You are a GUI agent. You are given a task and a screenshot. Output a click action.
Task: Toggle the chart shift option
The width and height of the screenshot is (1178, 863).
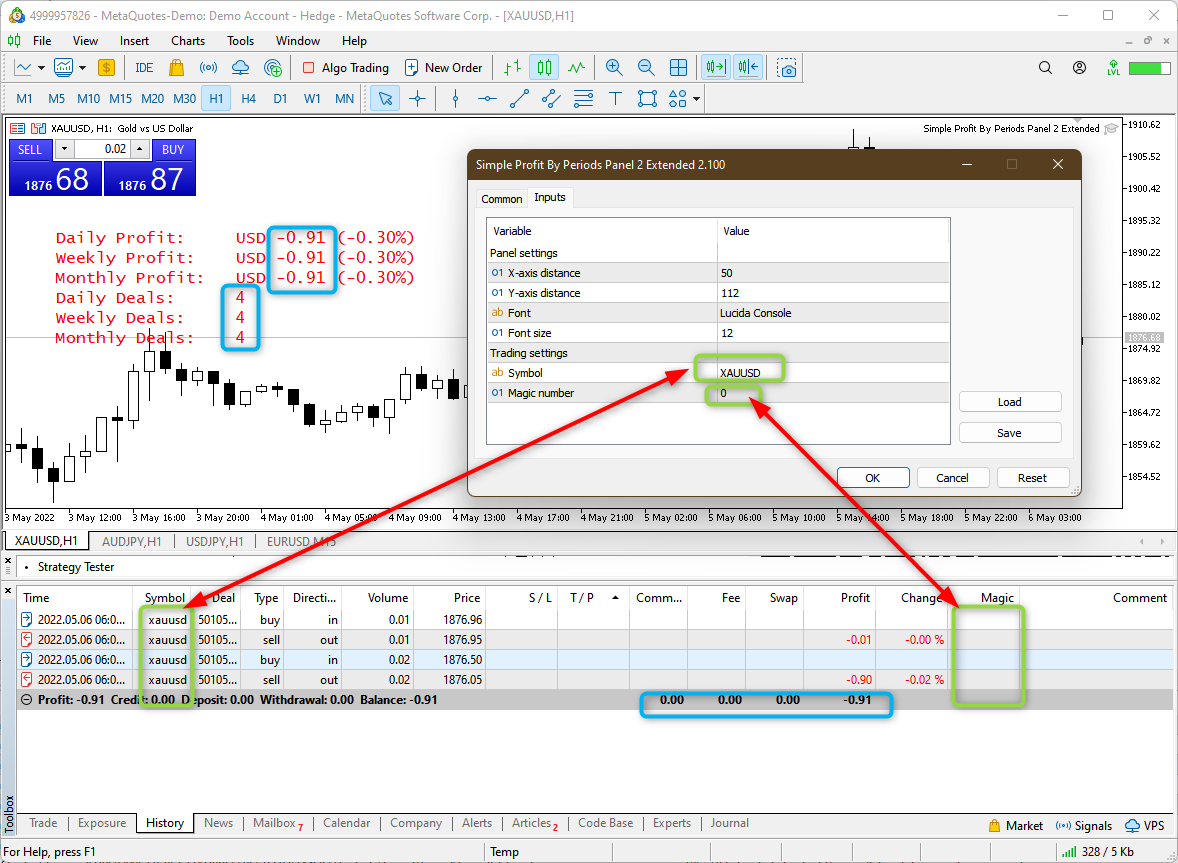tap(748, 67)
